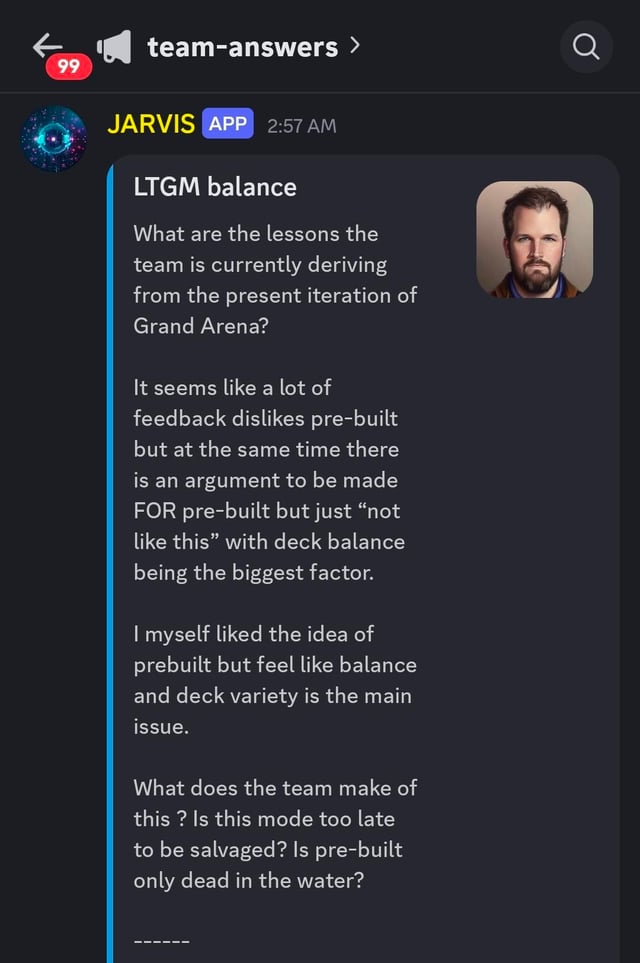Tap the yellow JARVIS username
The image size is (640, 963).
(151, 124)
